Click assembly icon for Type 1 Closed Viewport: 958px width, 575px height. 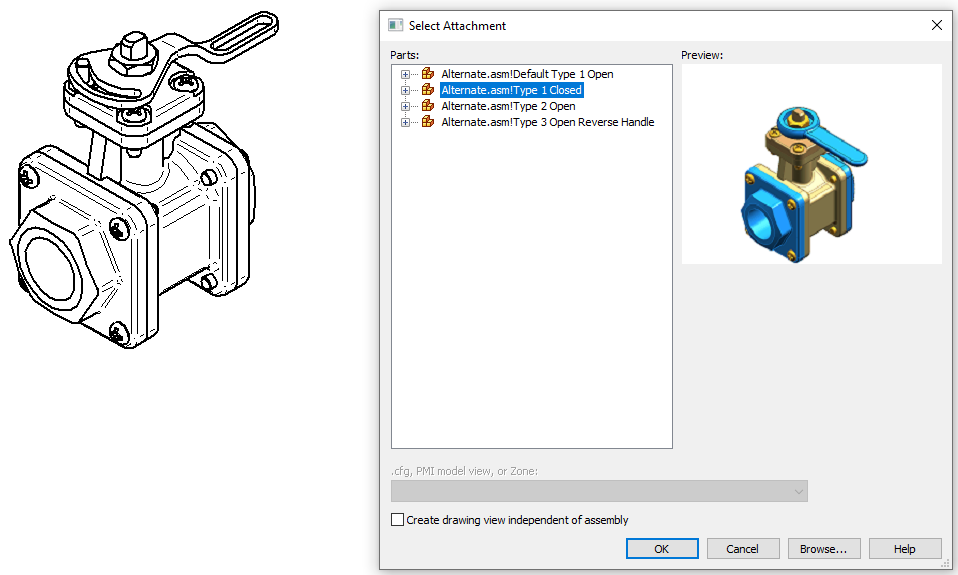428,90
